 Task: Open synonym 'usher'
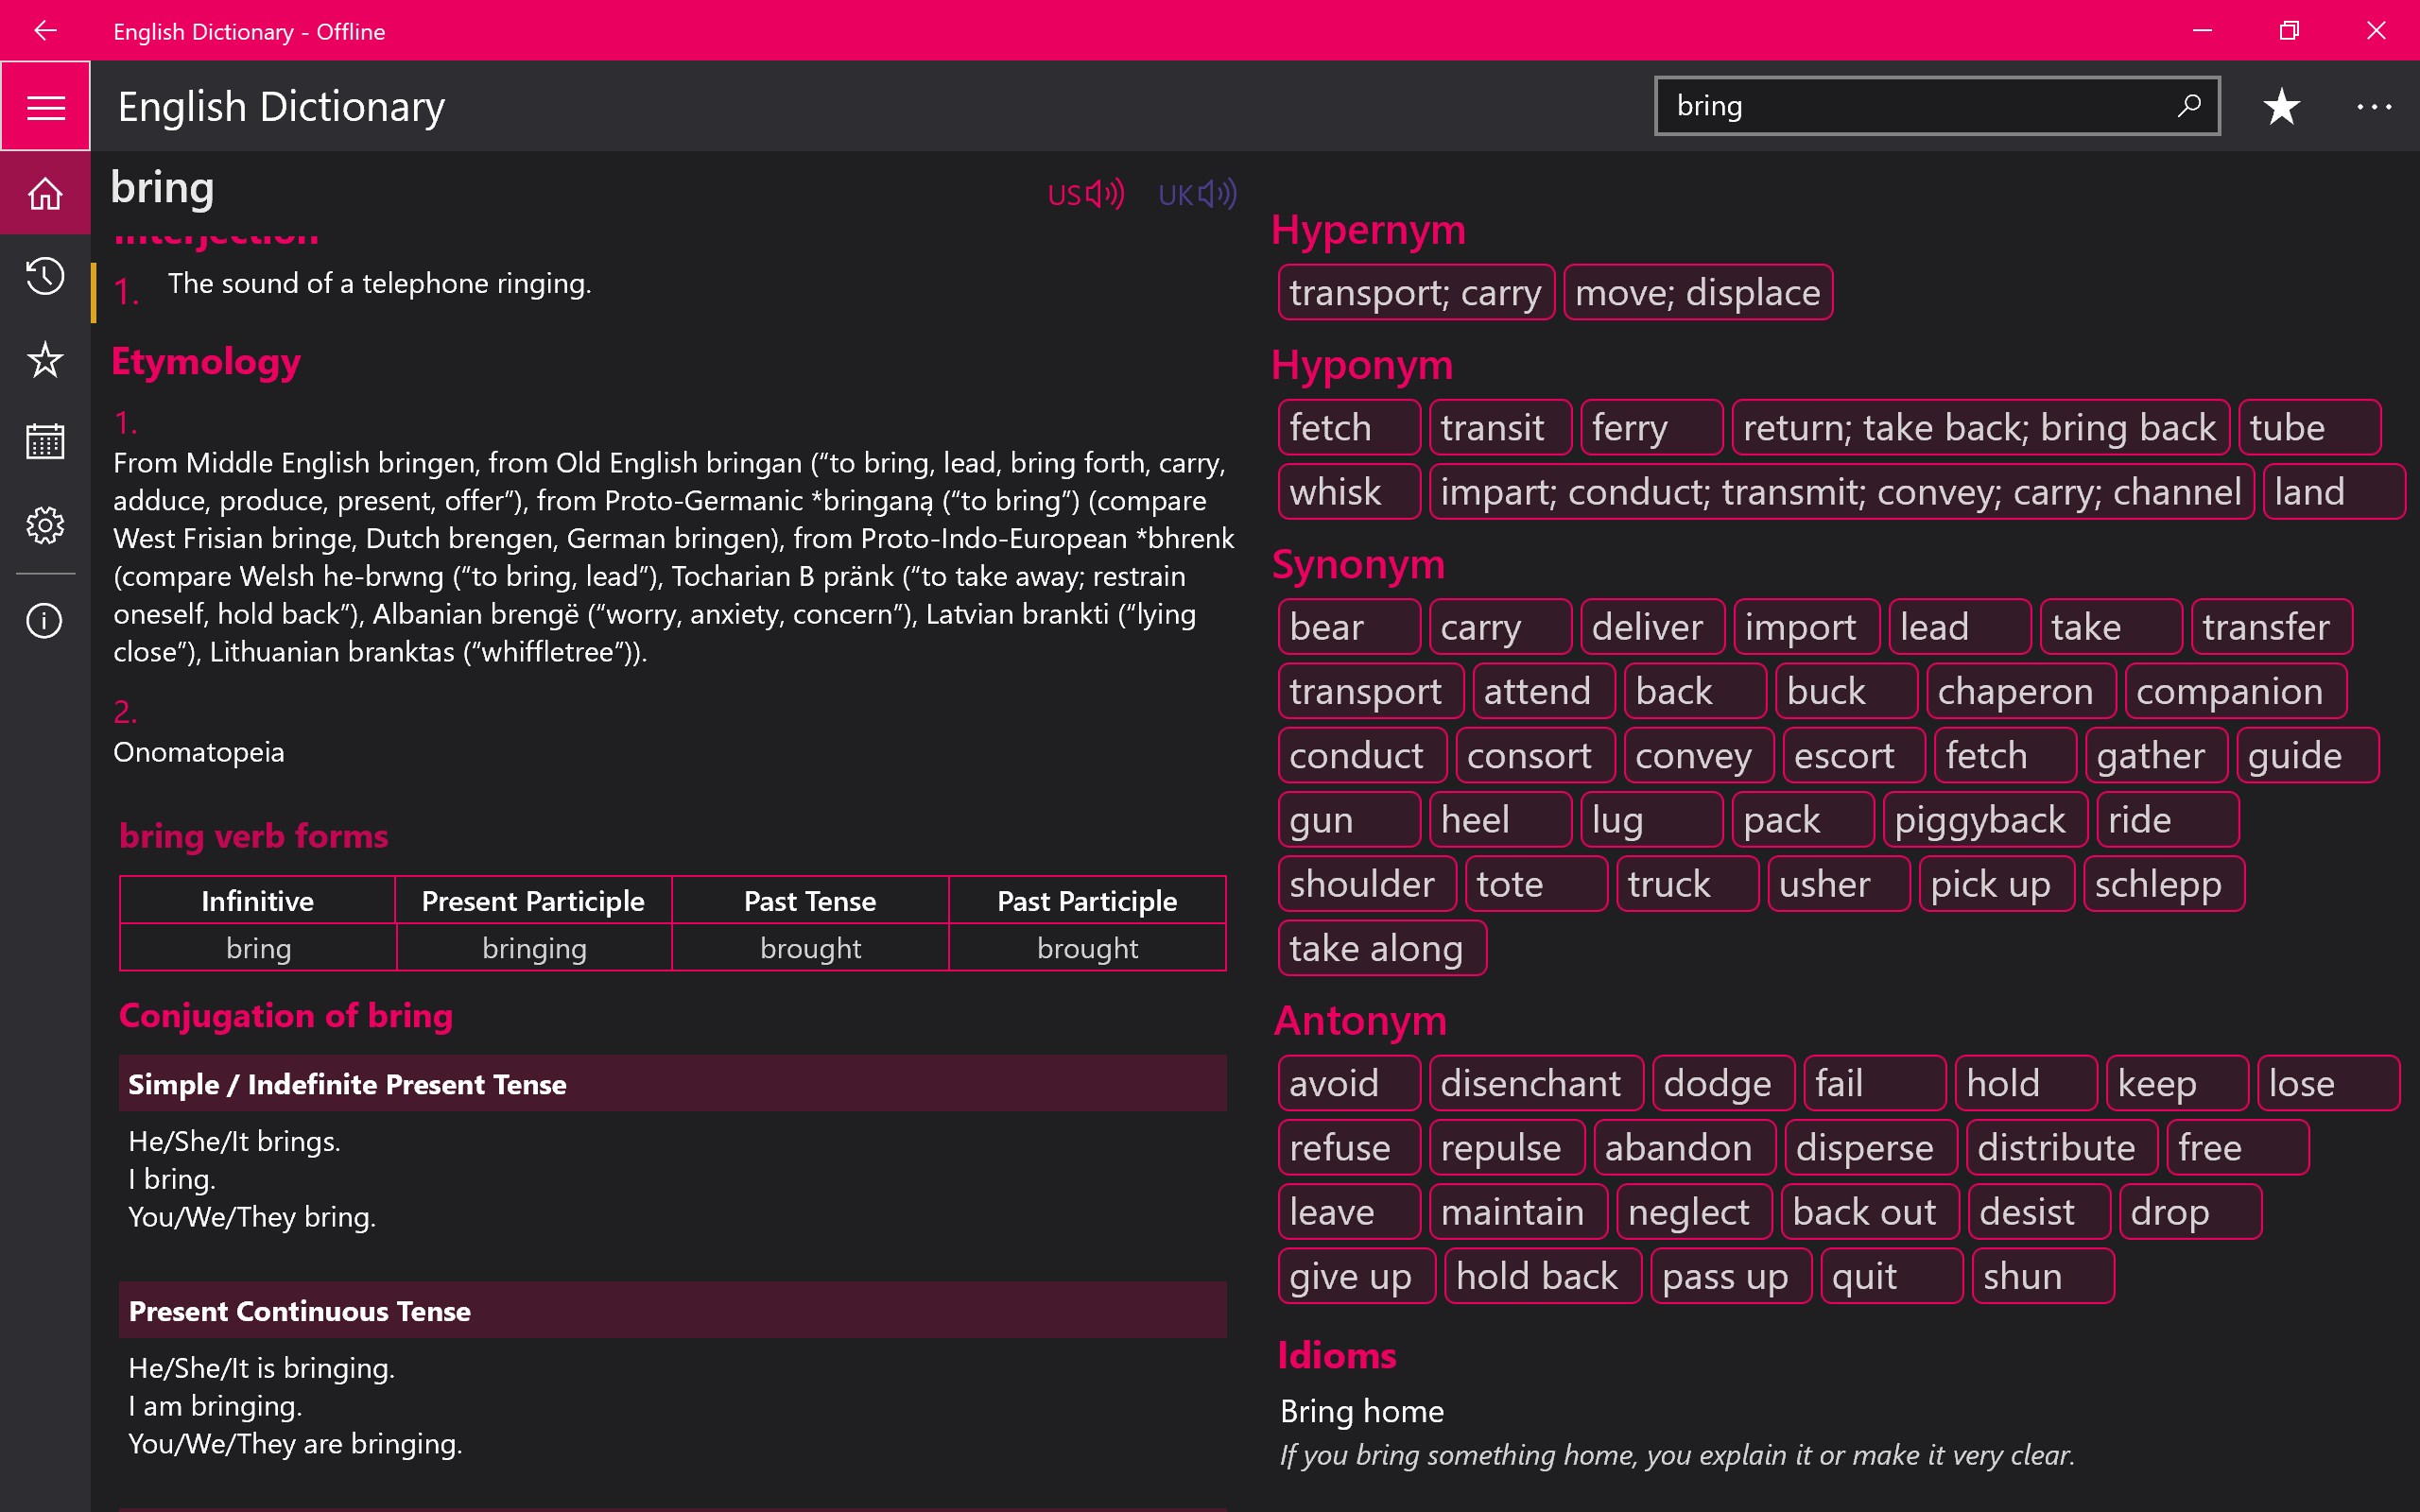pos(1839,884)
